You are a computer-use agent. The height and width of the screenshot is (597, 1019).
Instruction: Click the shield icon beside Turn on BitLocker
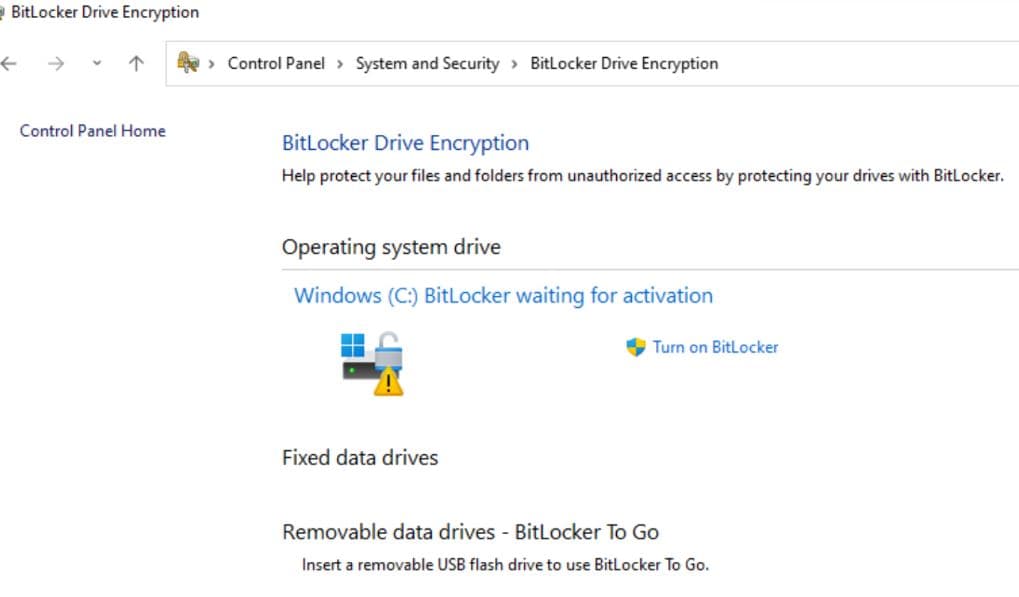click(x=636, y=347)
